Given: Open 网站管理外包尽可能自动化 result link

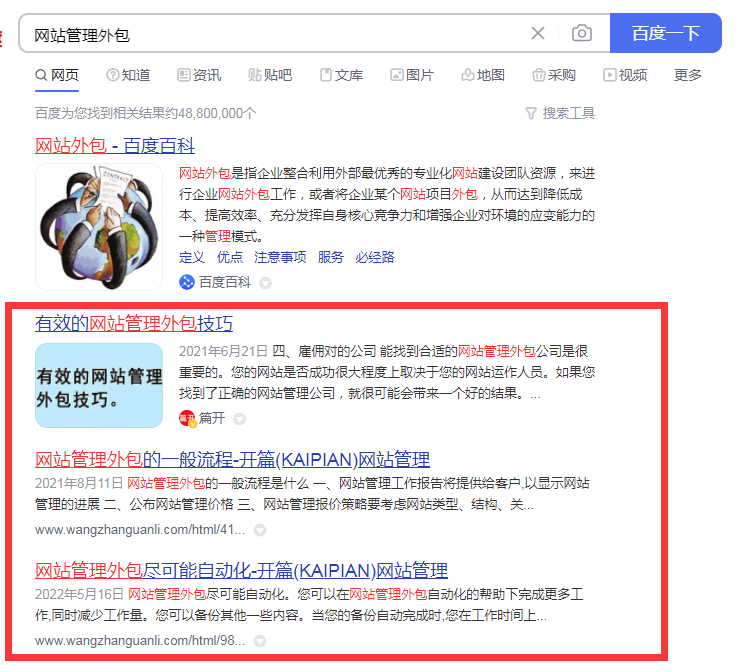Looking at the screenshot, I should click(241, 571).
